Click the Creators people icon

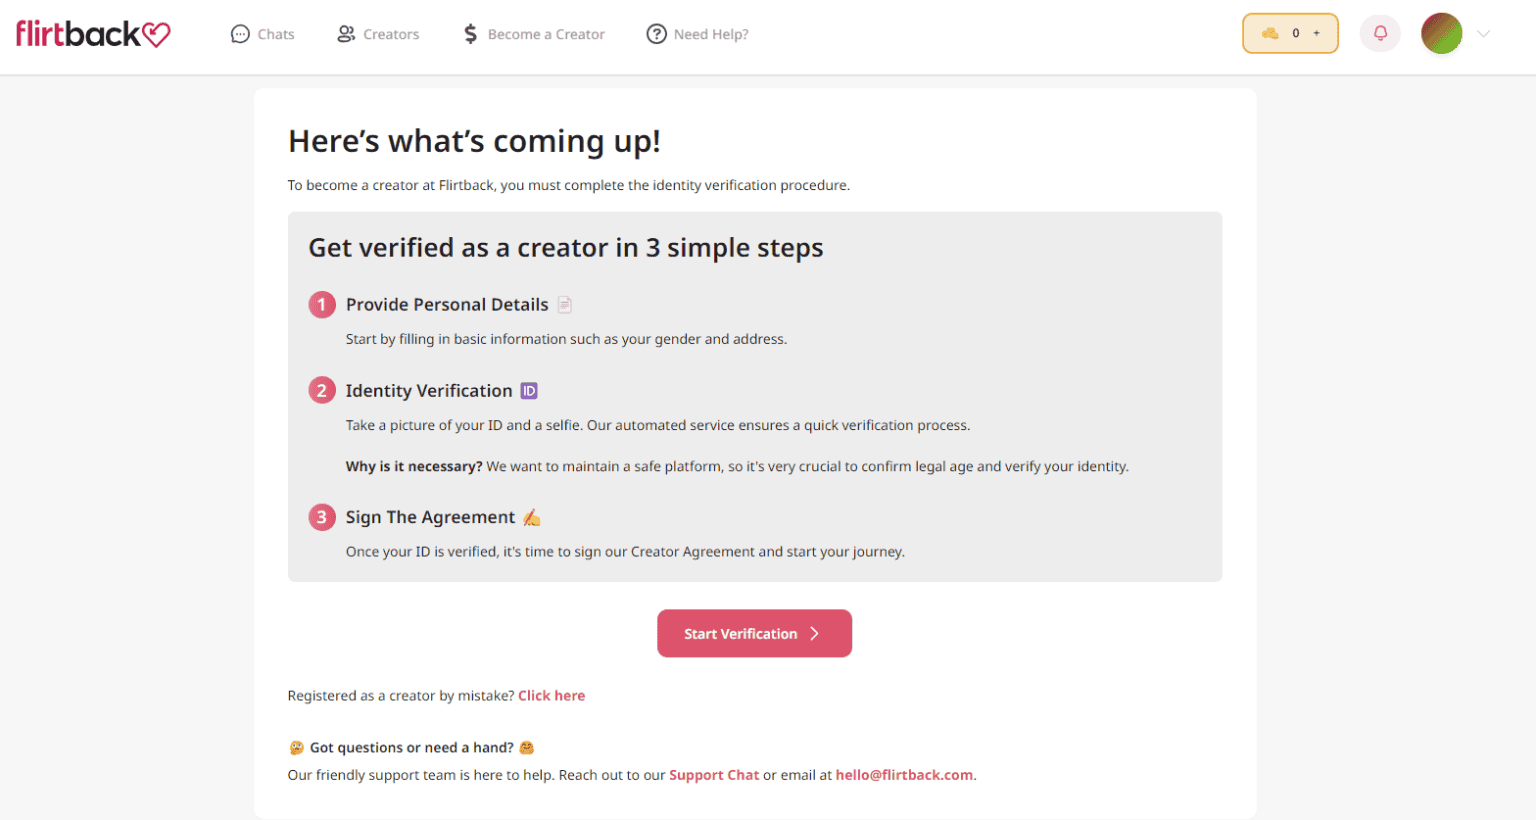click(x=346, y=34)
